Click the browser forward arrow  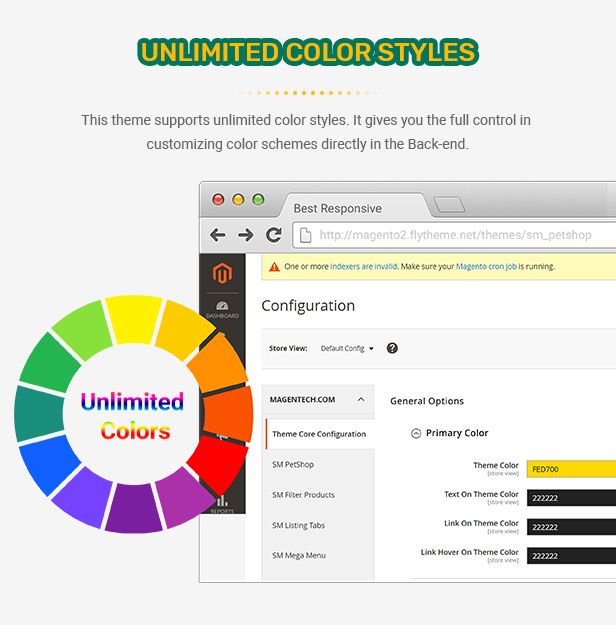coord(245,235)
